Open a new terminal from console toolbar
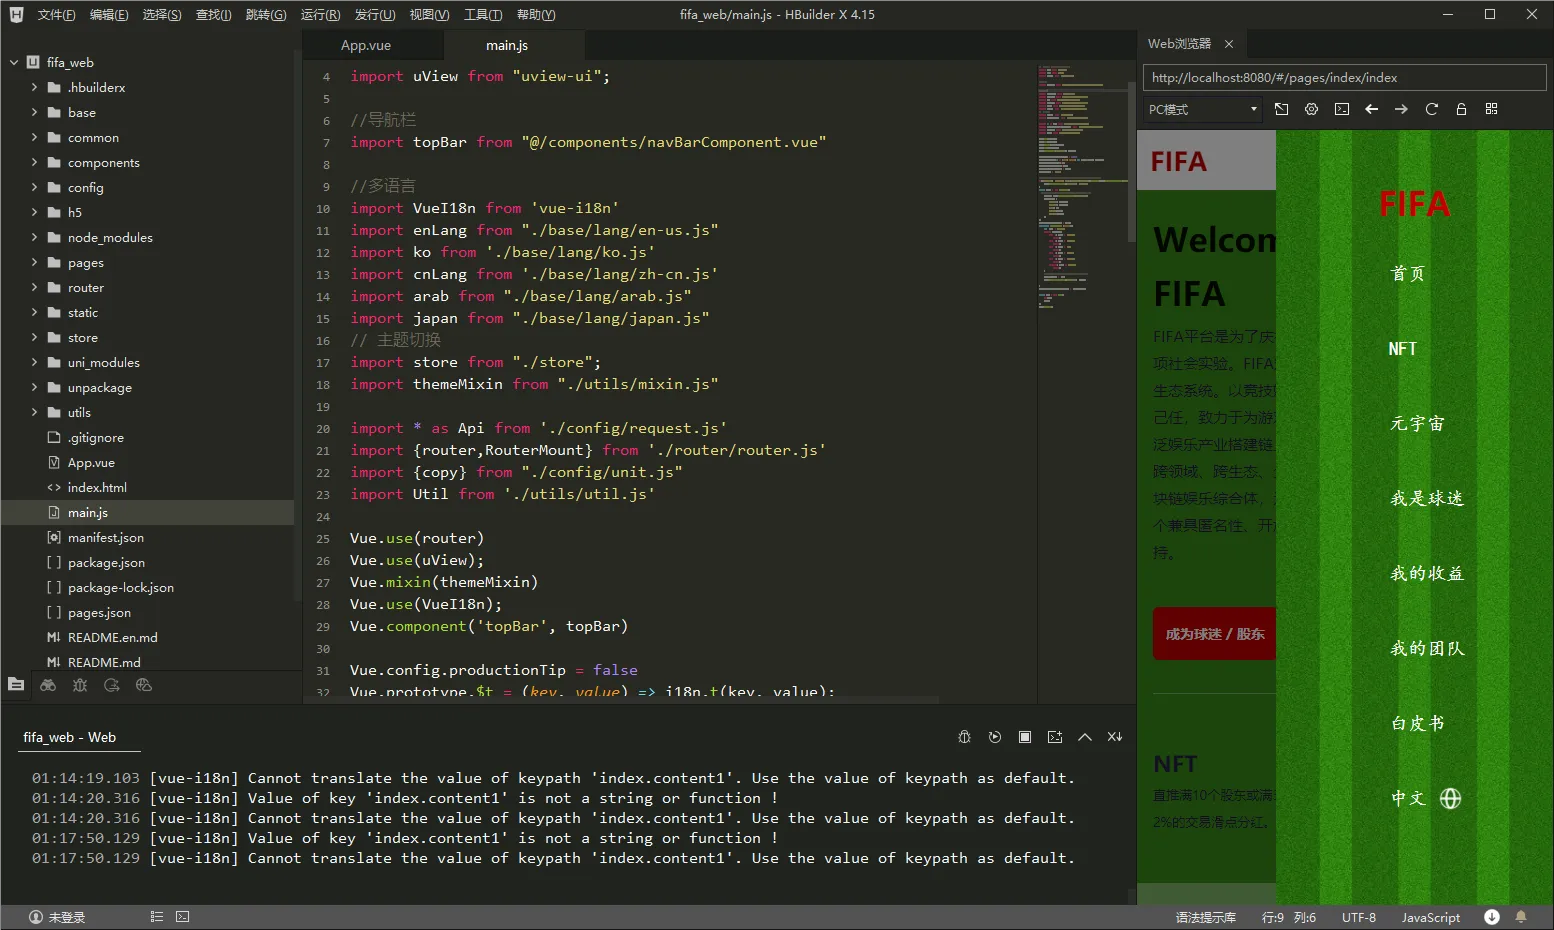The width and height of the screenshot is (1554, 930). [1054, 737]
